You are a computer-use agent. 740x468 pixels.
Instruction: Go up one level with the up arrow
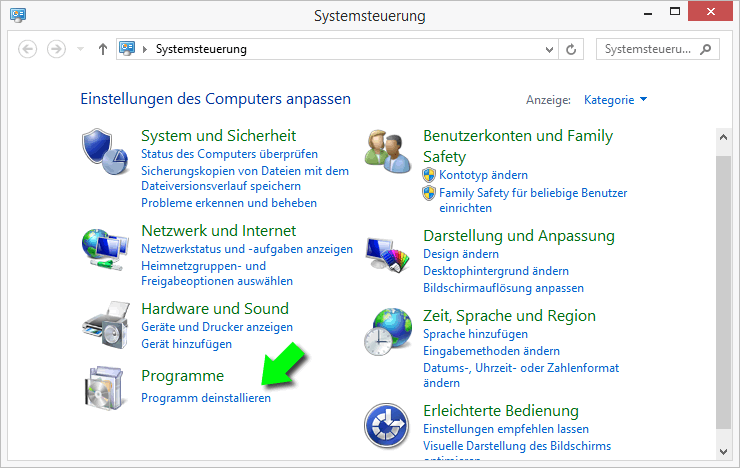click(102, 49)
